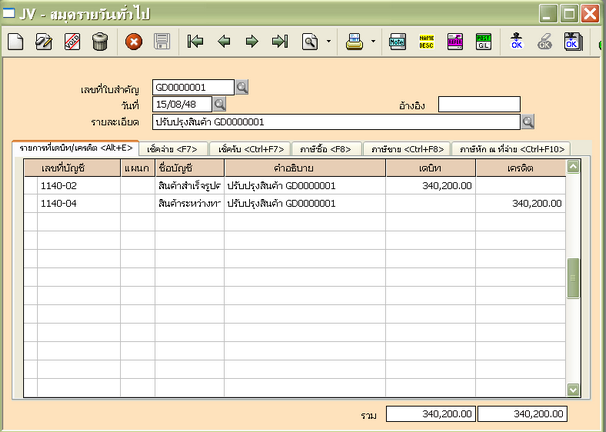Open date picker next to 15/08/48
Screen dimensions: 606x432
pos(220,104)
